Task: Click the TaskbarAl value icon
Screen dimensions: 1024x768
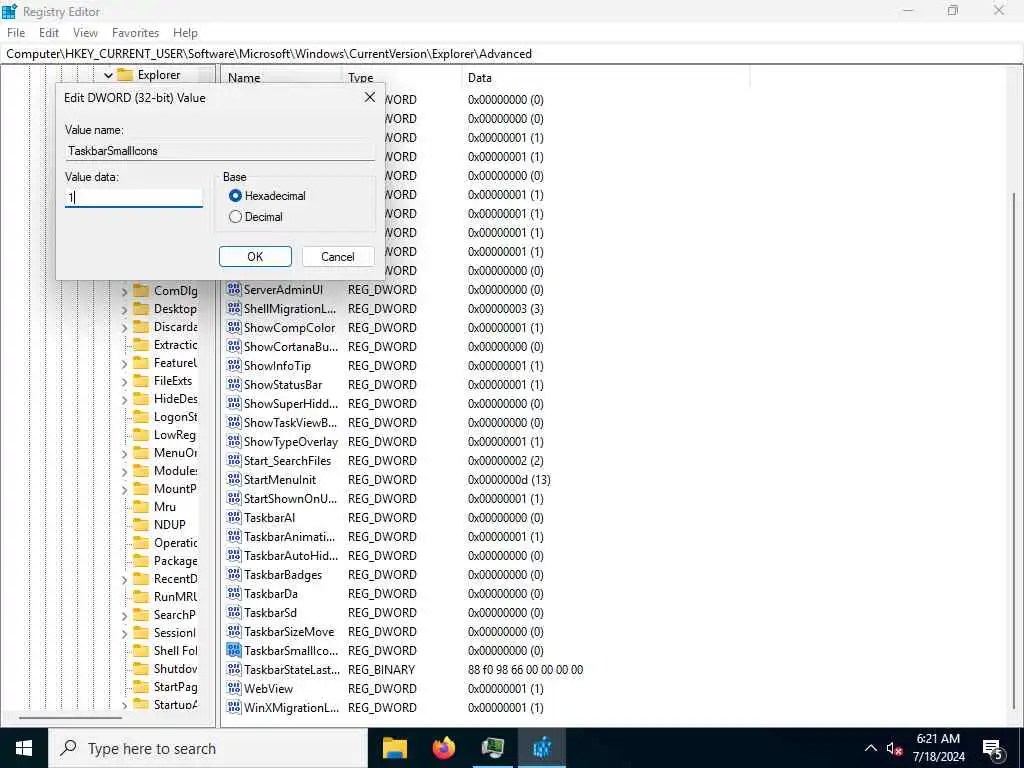Action: [234, 517]
